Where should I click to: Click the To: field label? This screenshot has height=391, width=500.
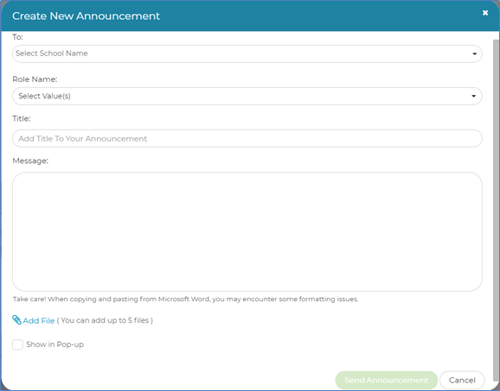(18, 37)
